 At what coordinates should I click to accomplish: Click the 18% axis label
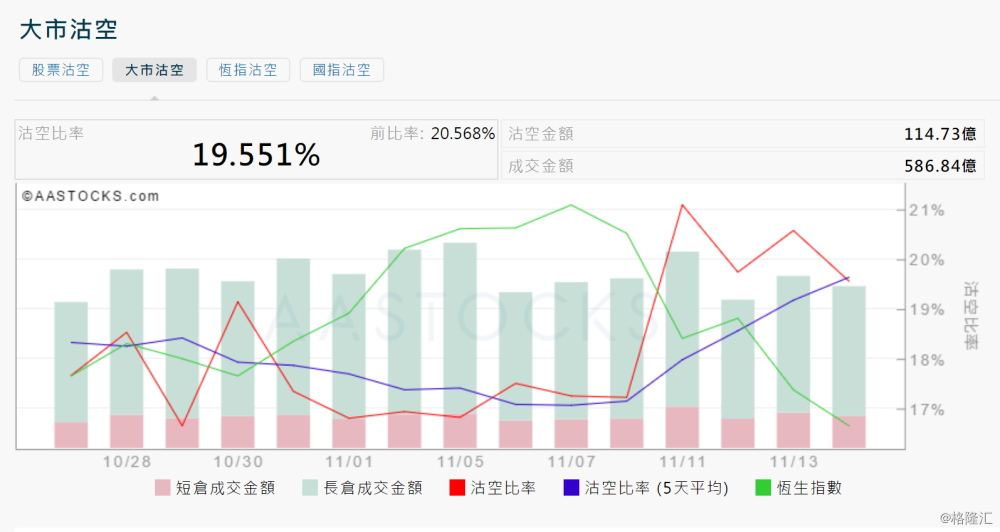click(927, 360)
